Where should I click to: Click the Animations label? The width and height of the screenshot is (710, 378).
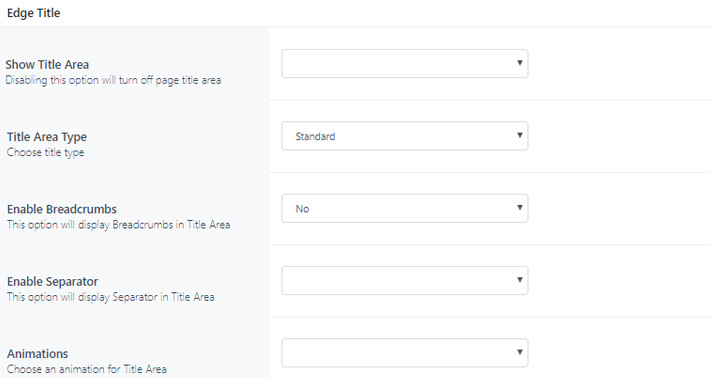pos(38,354)
